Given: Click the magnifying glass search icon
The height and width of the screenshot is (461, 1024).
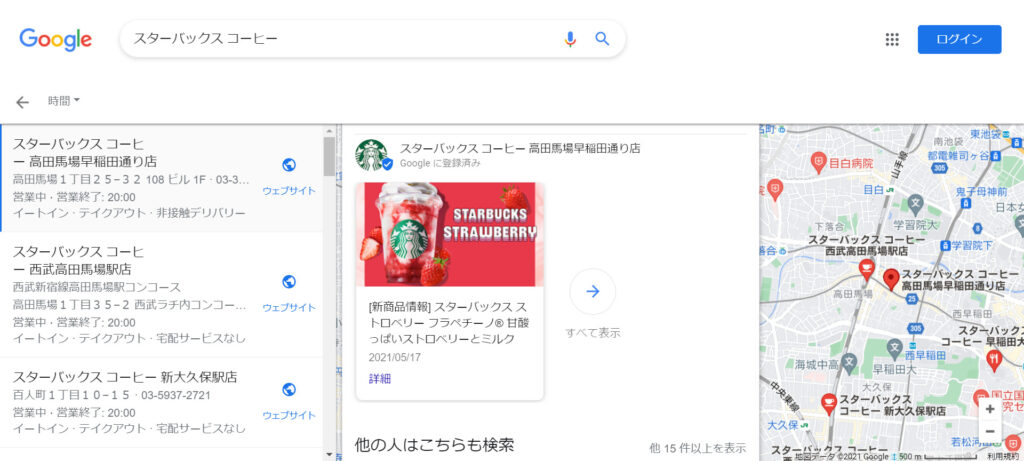Looking at the screenshot, I should tap(602, 39).
